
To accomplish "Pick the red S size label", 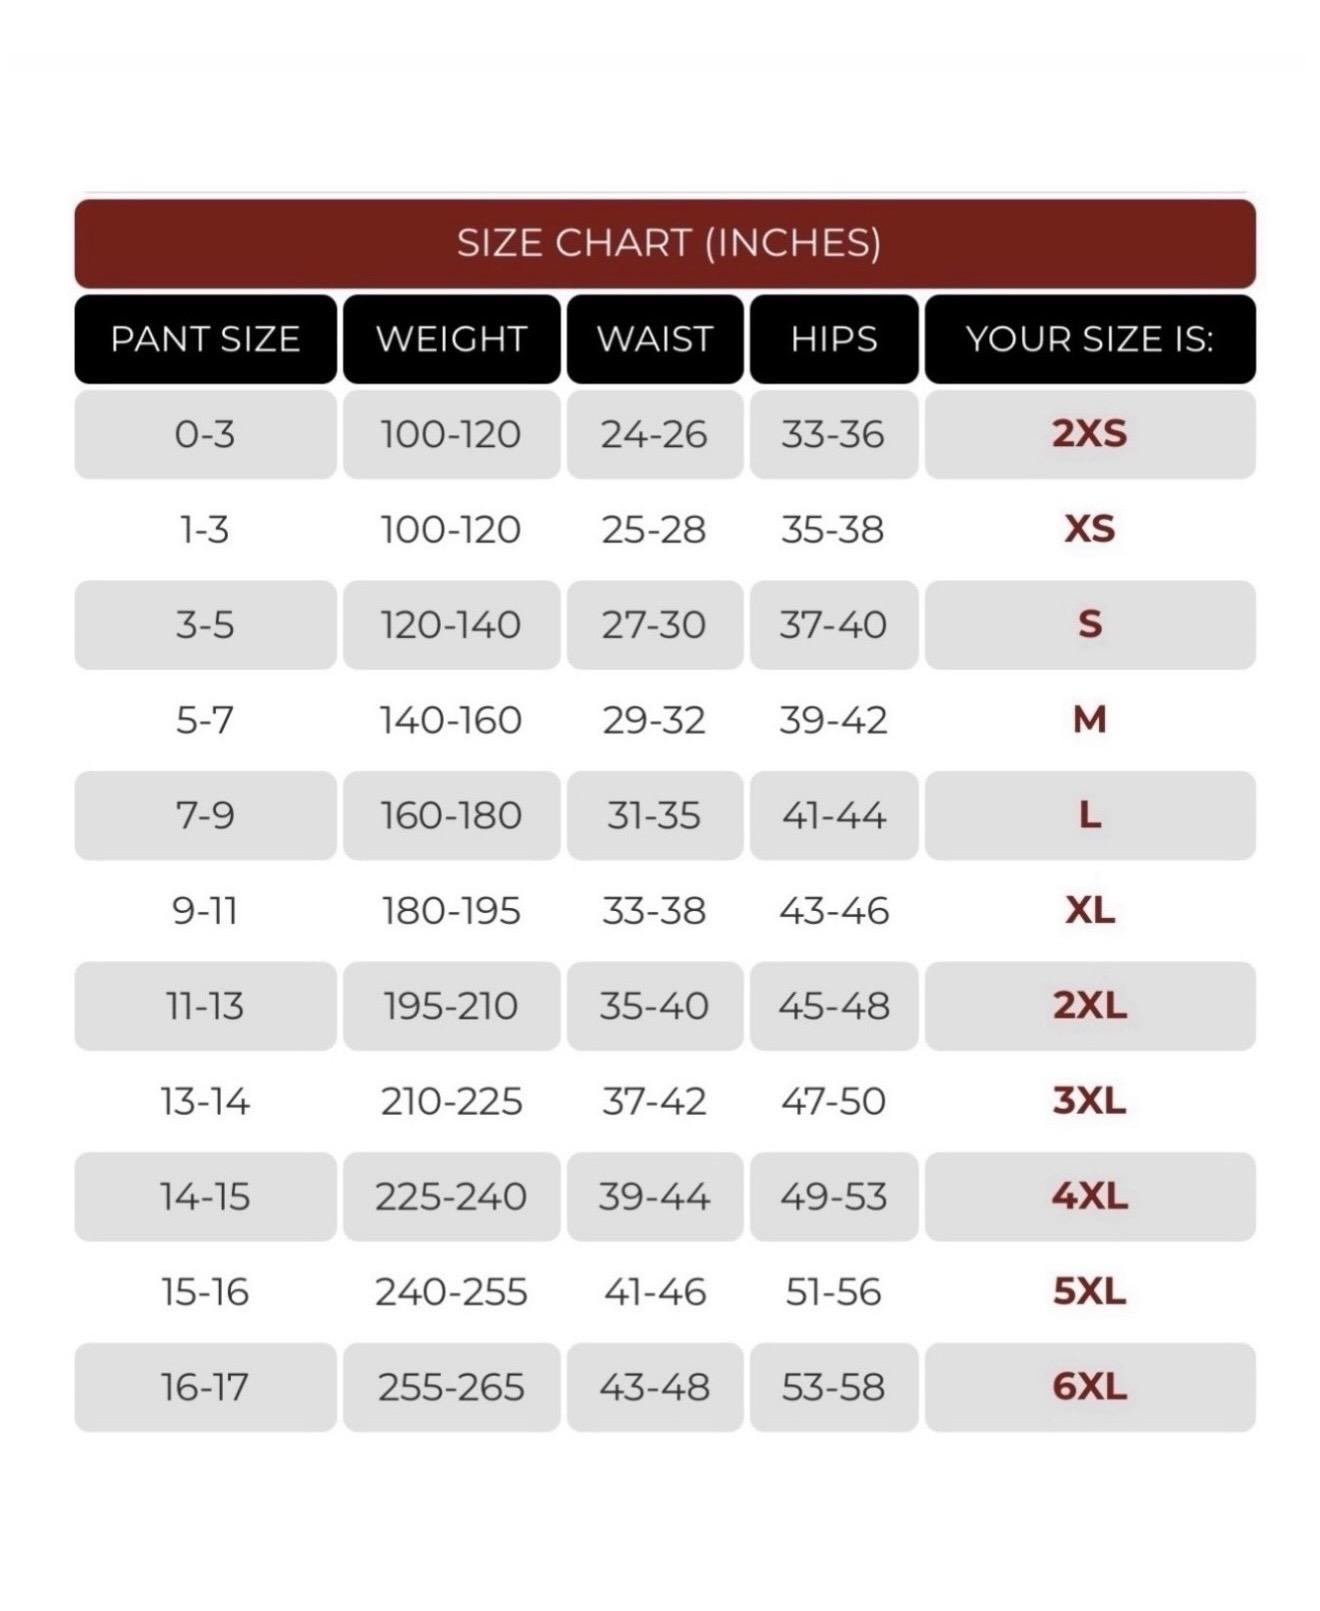I will coord(1089,625).
